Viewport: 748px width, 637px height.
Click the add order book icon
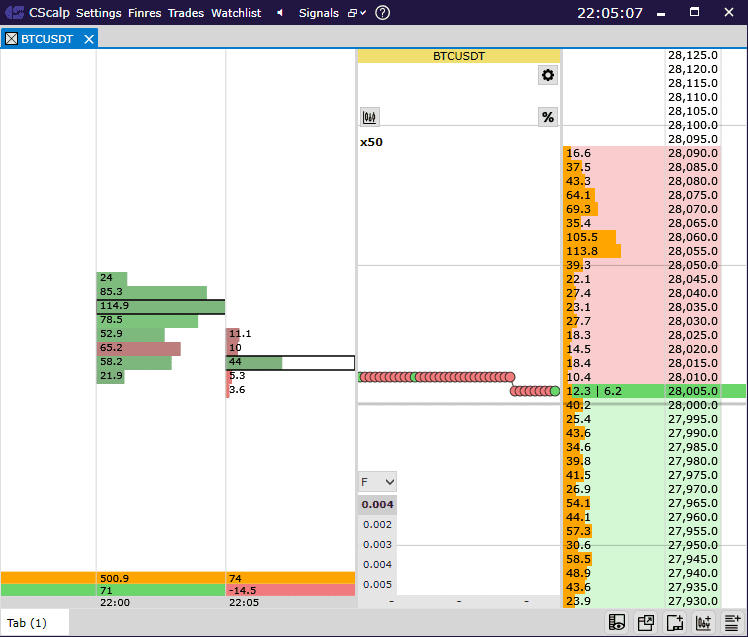coord(732,623)
